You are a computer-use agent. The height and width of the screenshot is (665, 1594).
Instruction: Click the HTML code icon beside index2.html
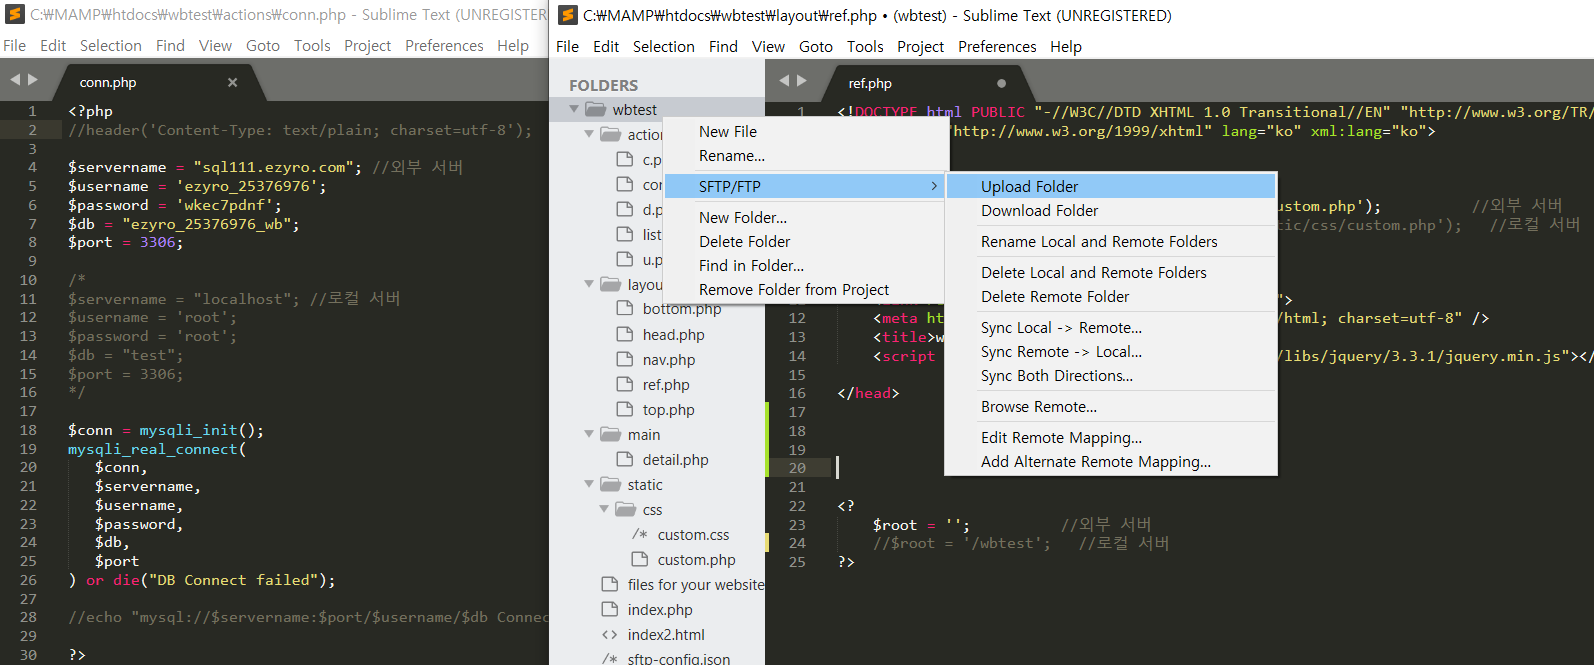click(610, 634)
